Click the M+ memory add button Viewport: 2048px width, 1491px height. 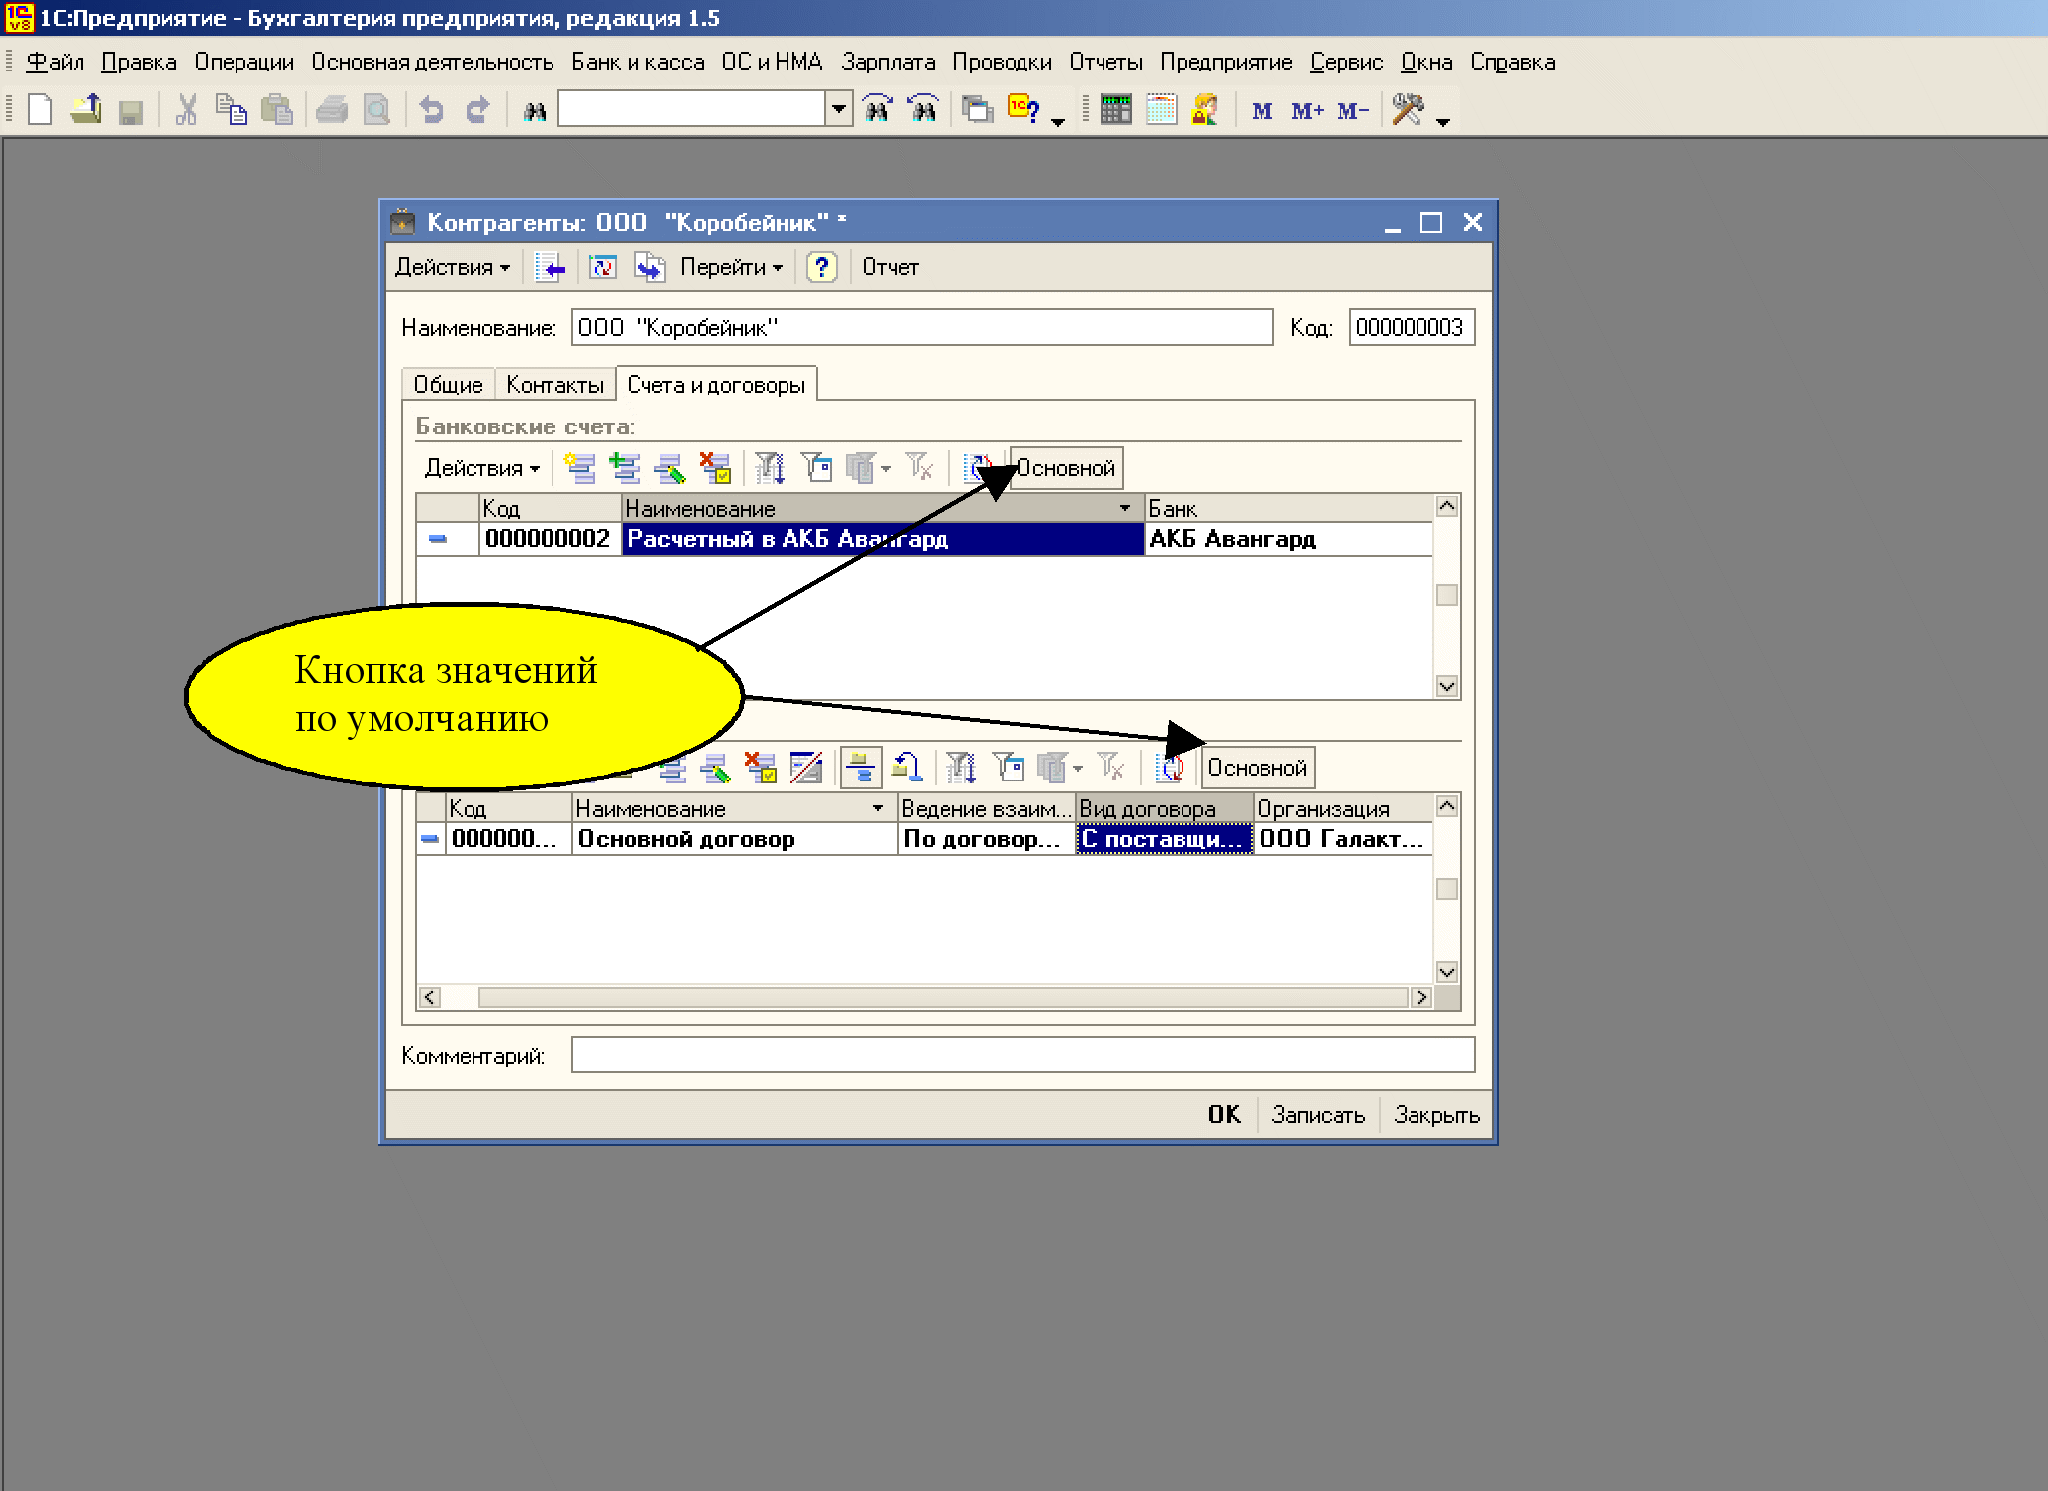[1307, 111]
